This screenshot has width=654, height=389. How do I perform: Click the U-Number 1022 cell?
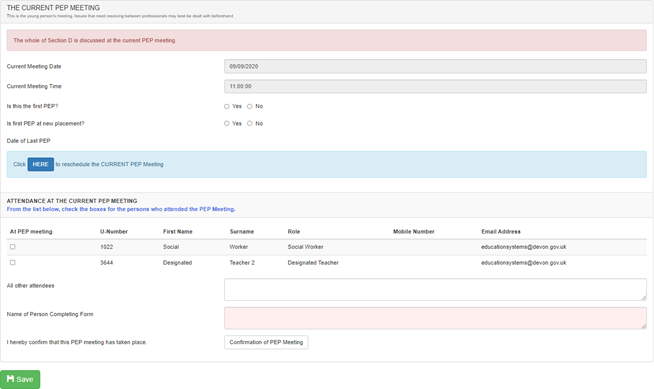click(x=106, y=247)
